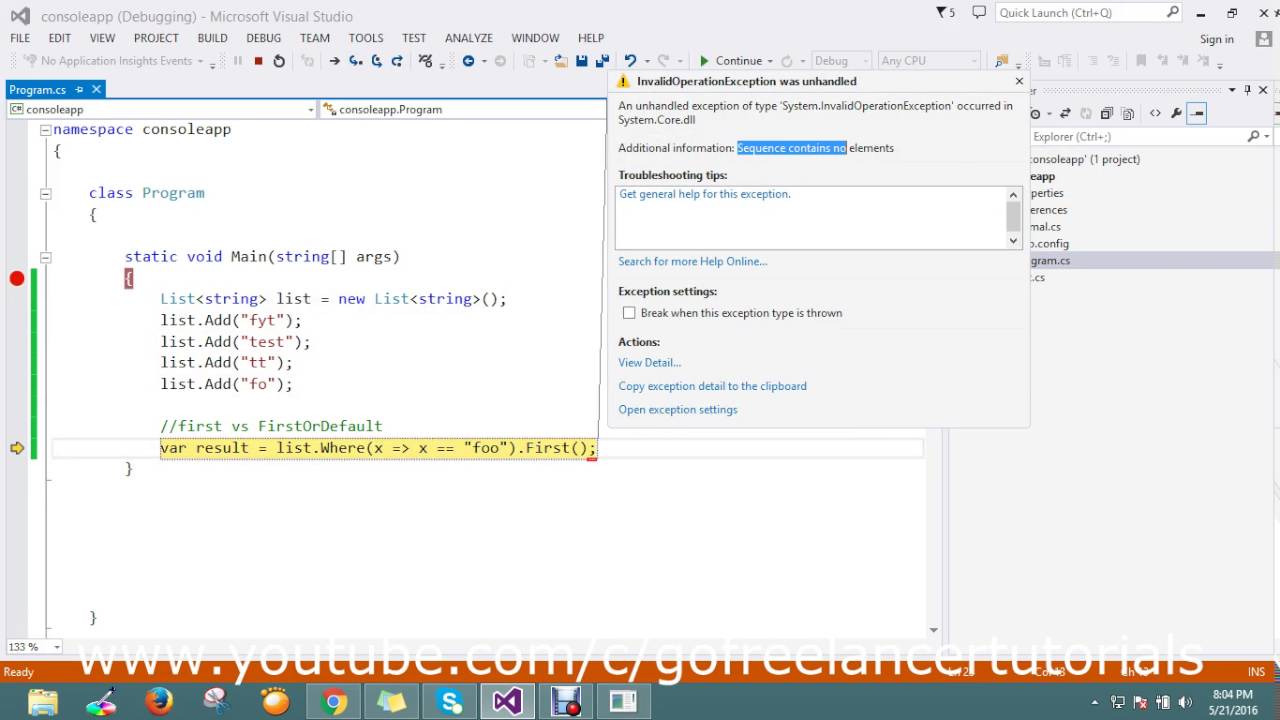
Task: Click the Solution Explorer View Code icon
Action: click(1155, 114)
